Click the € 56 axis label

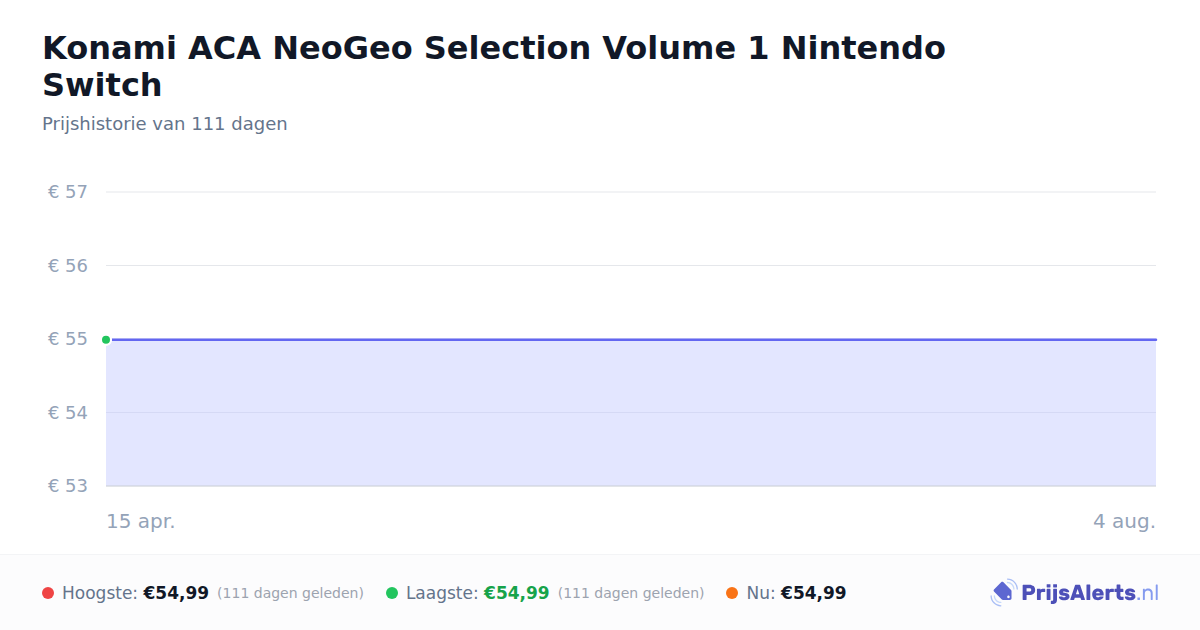point(68,266)
